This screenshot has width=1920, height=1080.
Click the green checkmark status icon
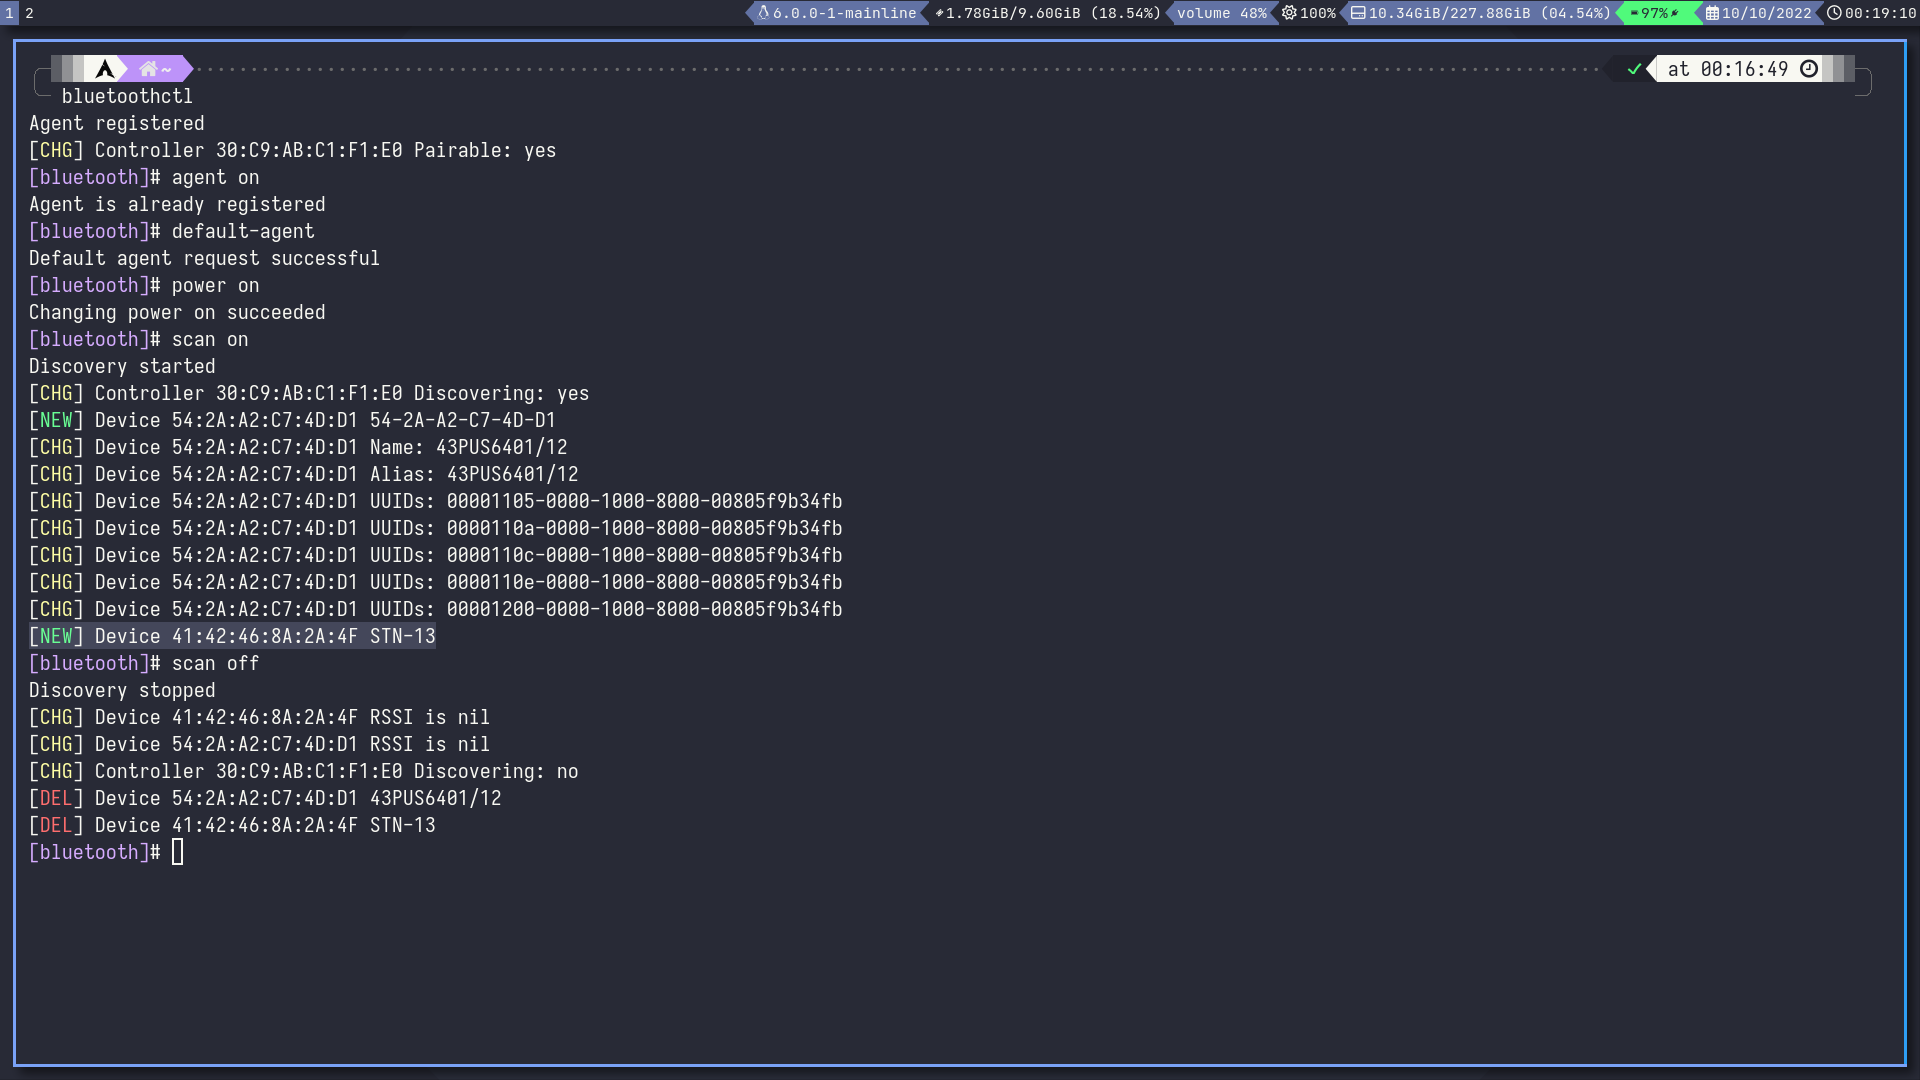point(1635,69)
